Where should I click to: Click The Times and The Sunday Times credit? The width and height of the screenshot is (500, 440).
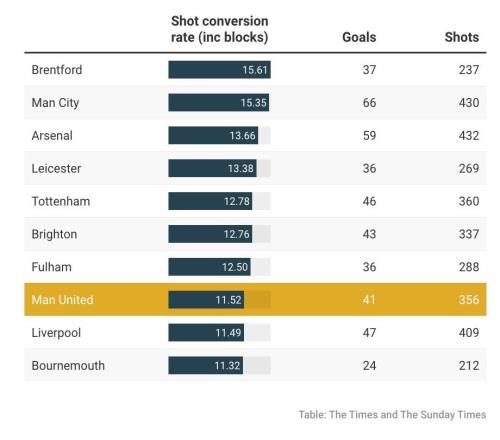[392, 415]
